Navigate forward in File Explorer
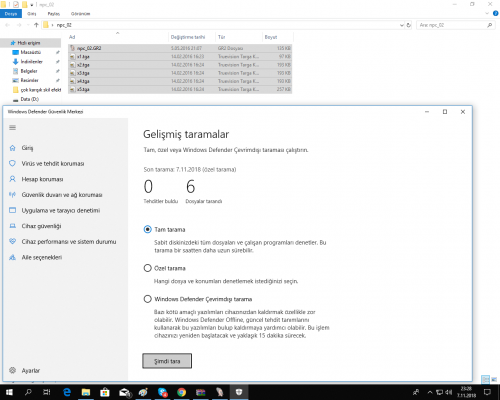 pos(19,25)
